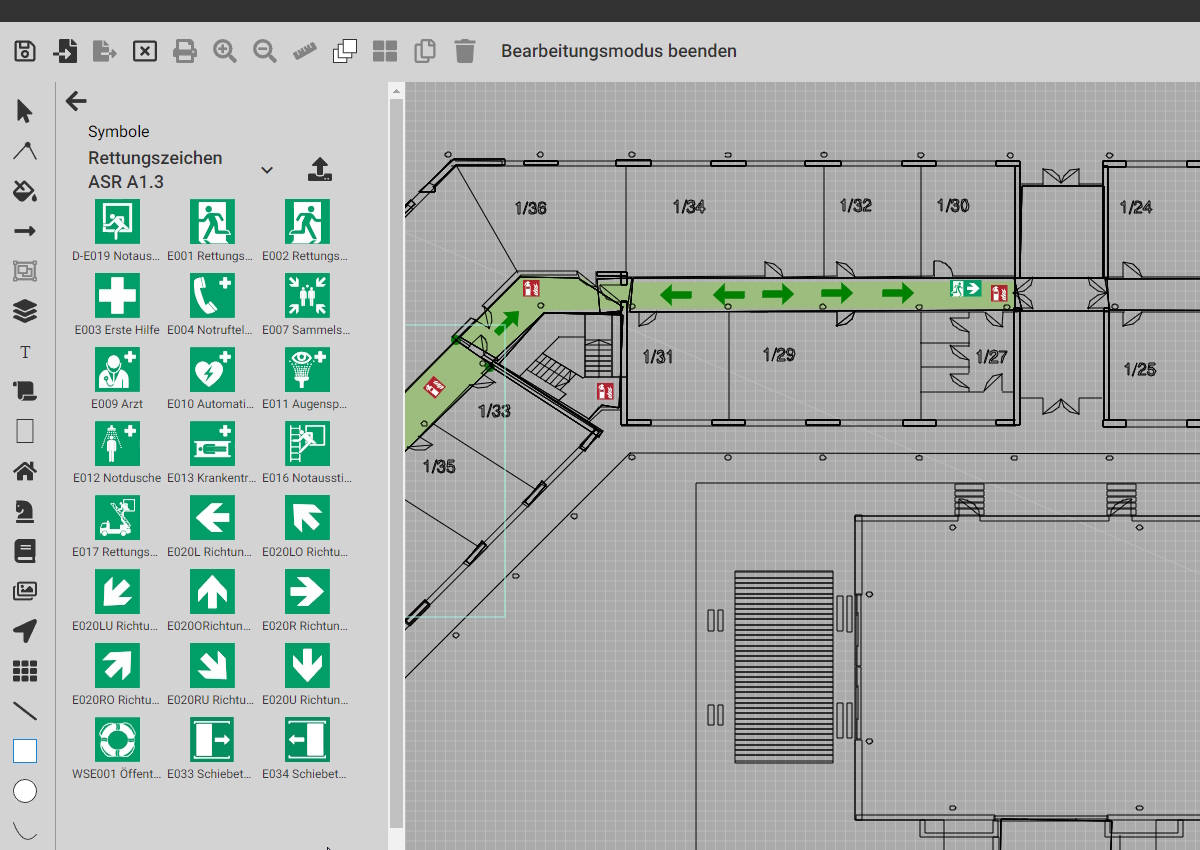This screenshot has height=850, width=1200.
Task: Choose the E003 Erste Hilfe symbol
Action: [x=117, y=296]
